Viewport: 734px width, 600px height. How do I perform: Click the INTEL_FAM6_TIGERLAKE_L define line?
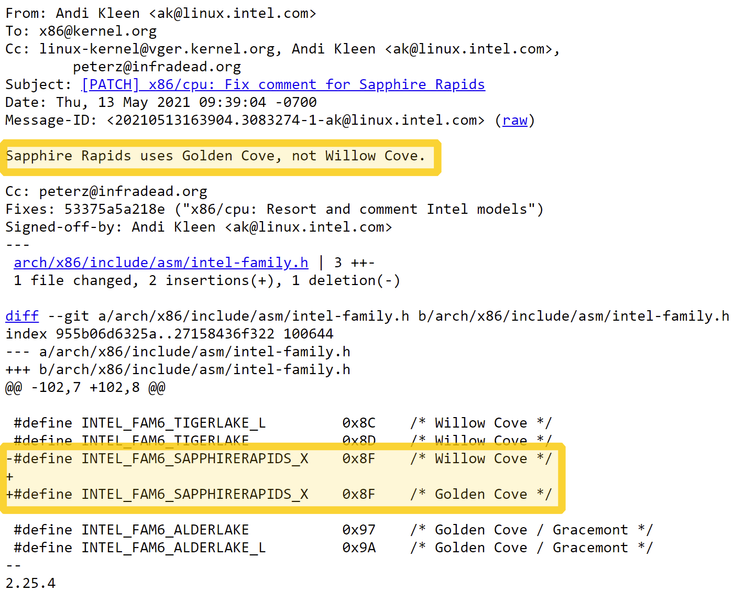tap(283, 423)
